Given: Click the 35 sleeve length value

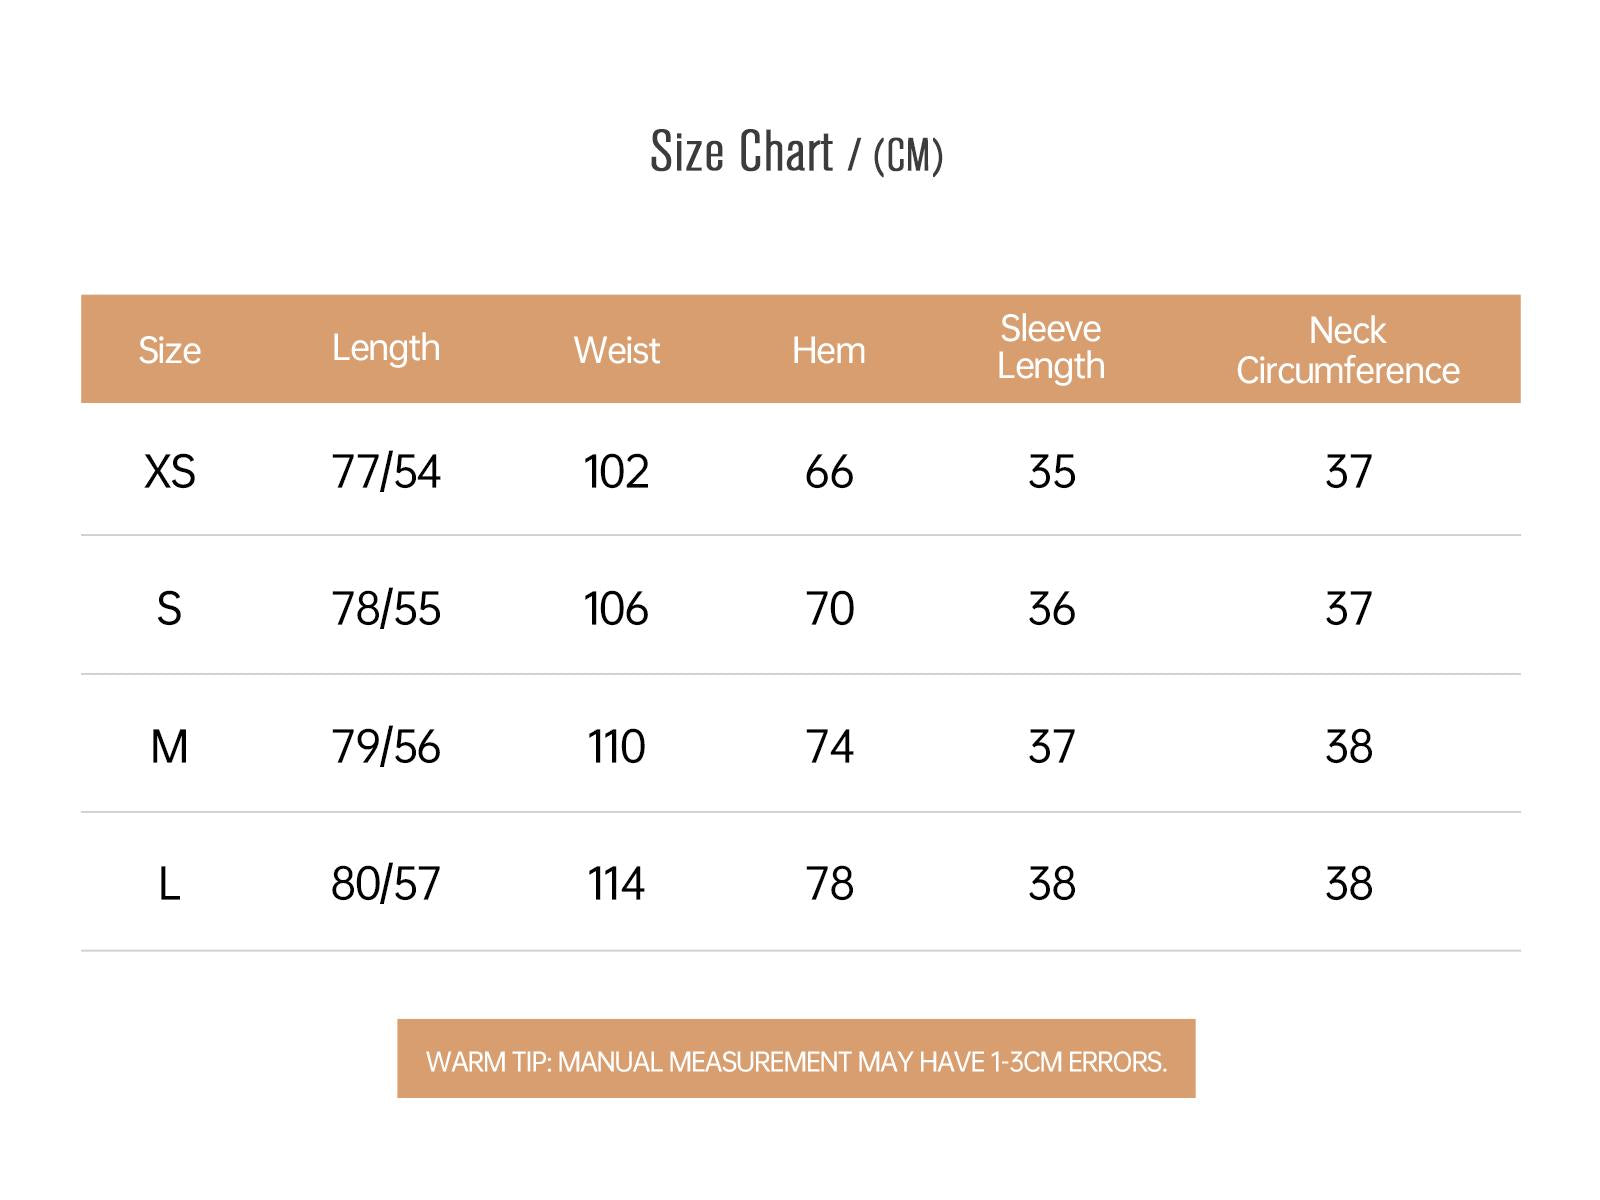Looking at the screenshot, I should click(1051, 472).
